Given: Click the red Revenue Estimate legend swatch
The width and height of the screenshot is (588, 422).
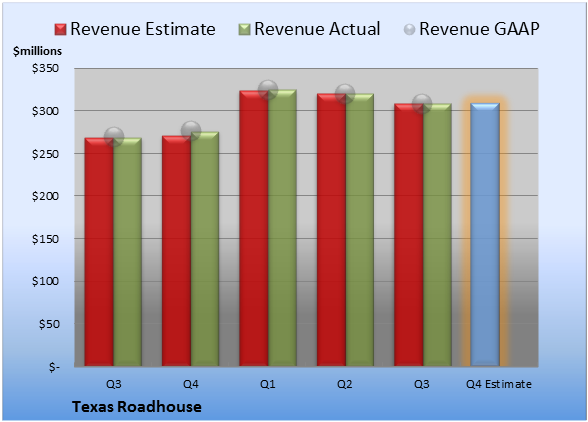Looking at the screenshot, I should [x=60, y=30].
